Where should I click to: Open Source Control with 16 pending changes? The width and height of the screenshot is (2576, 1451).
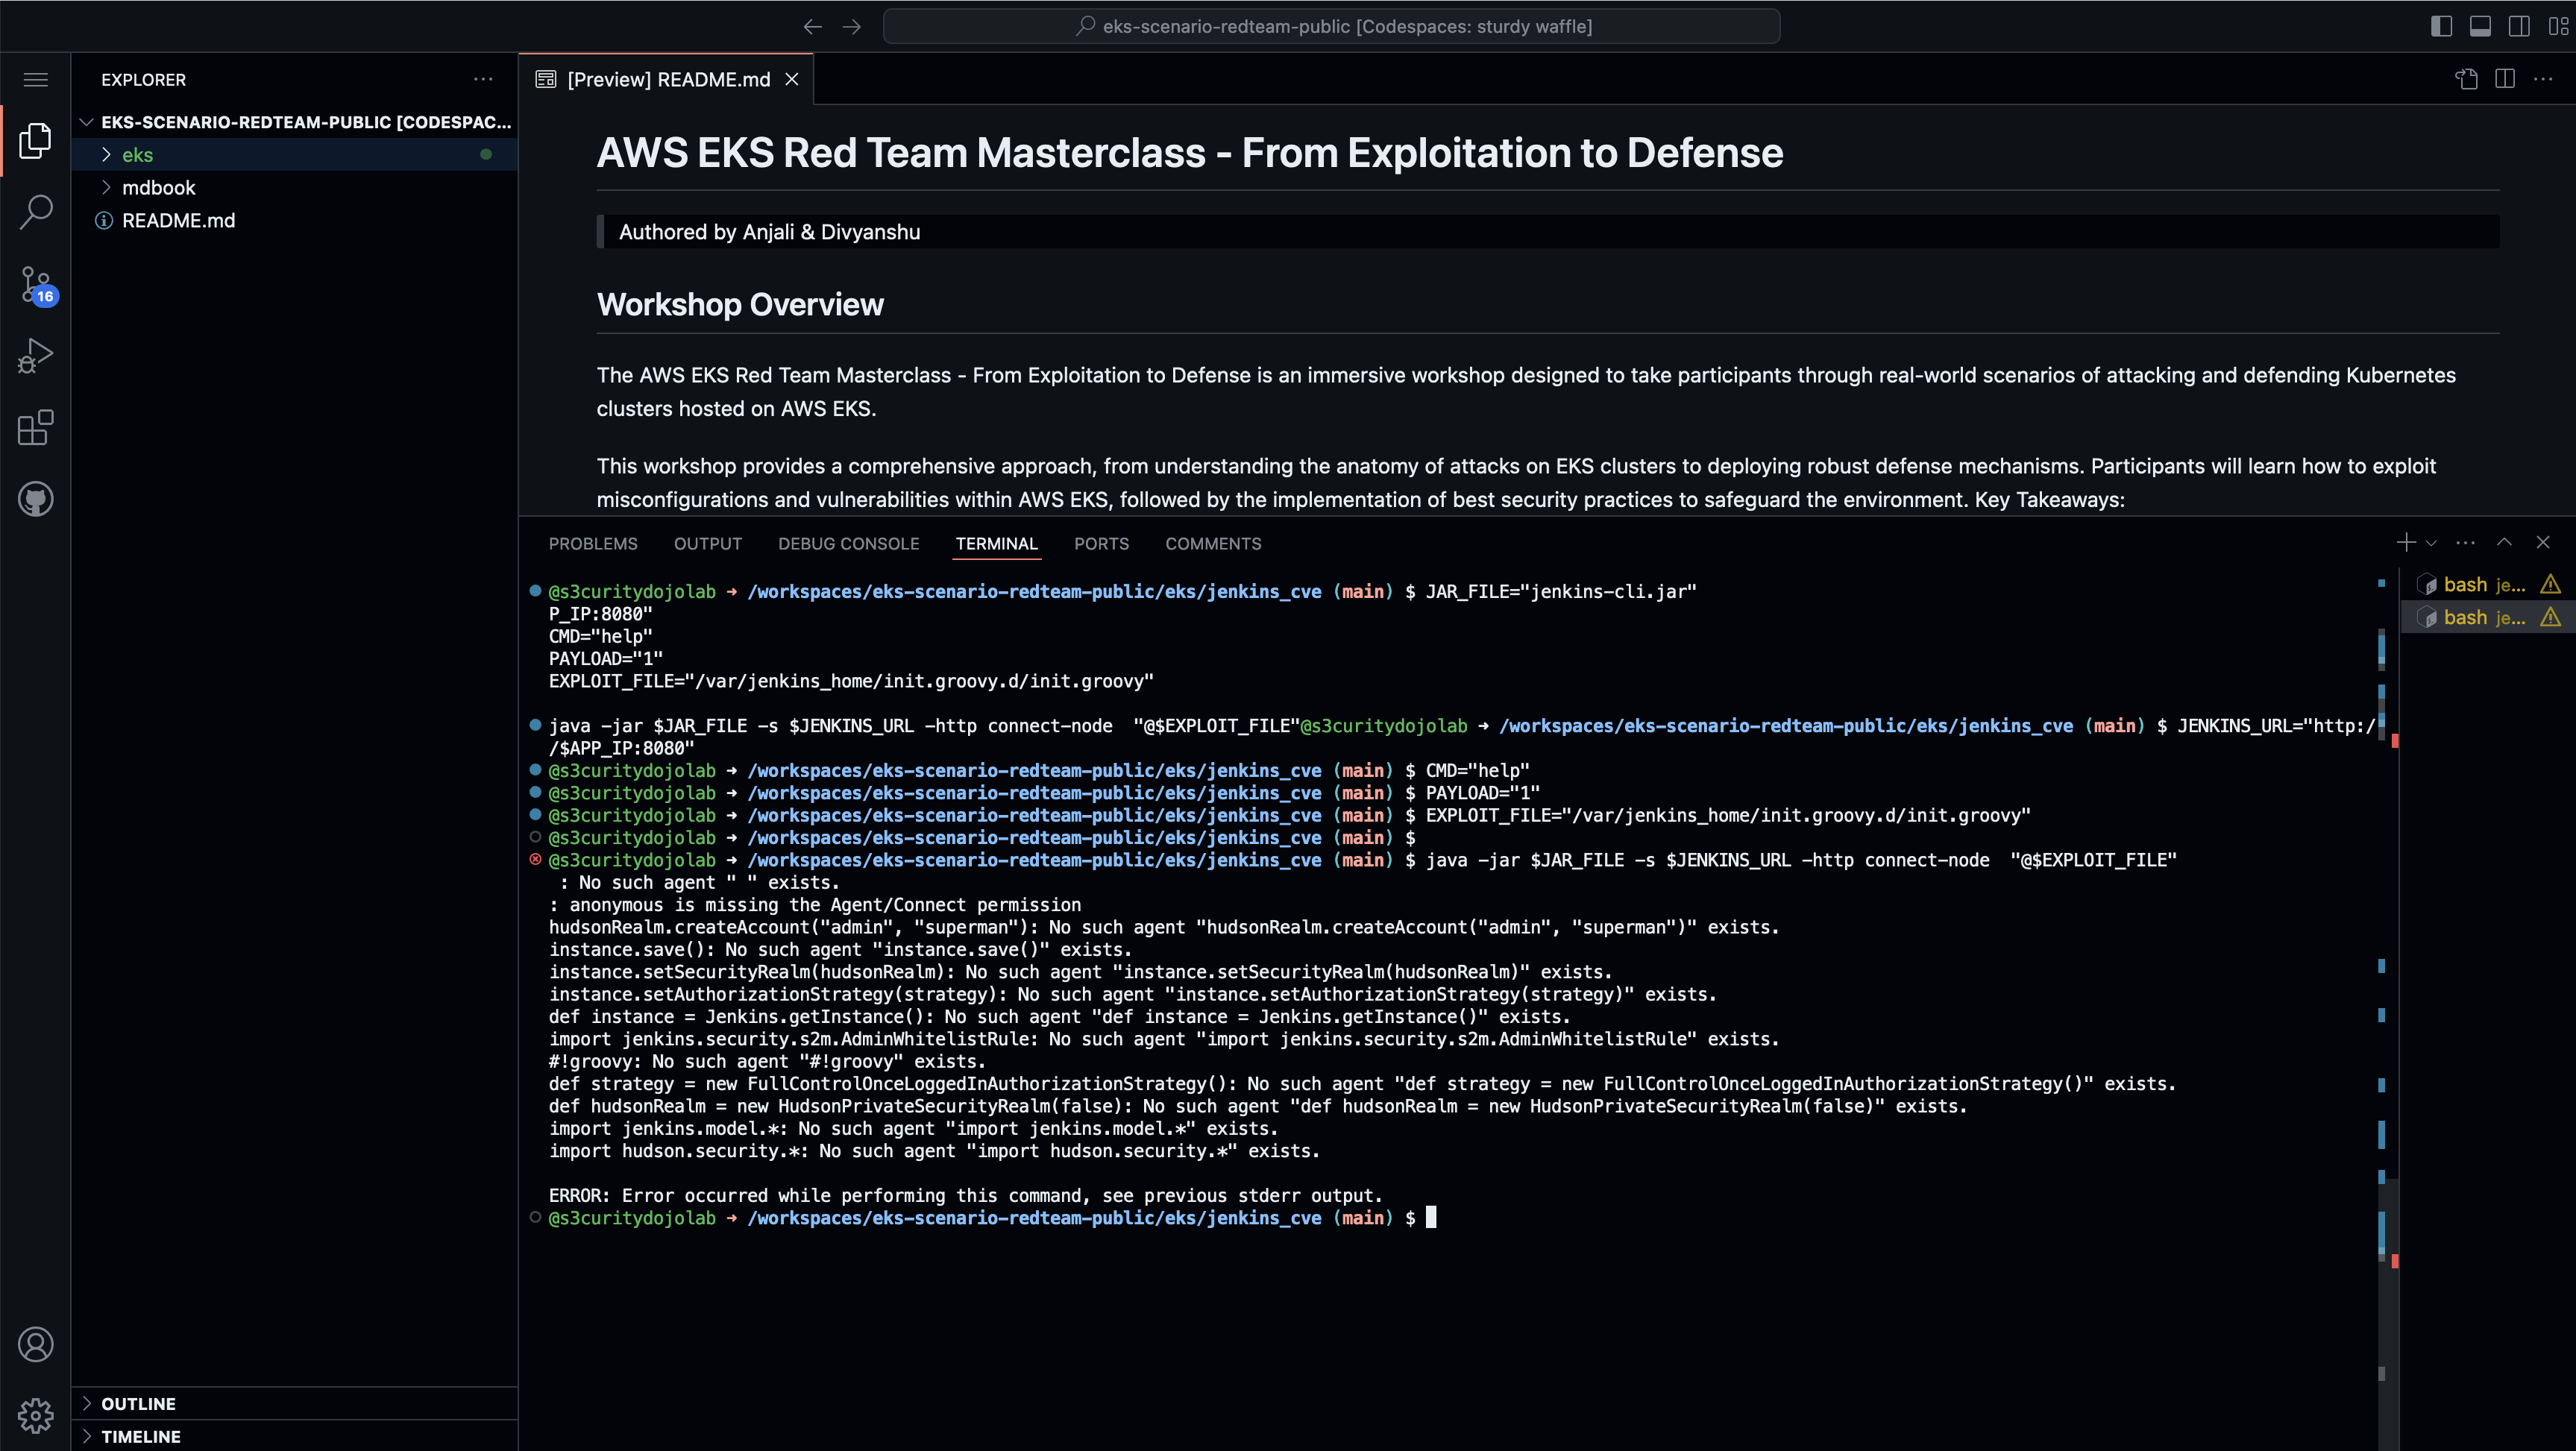(36, 284)
